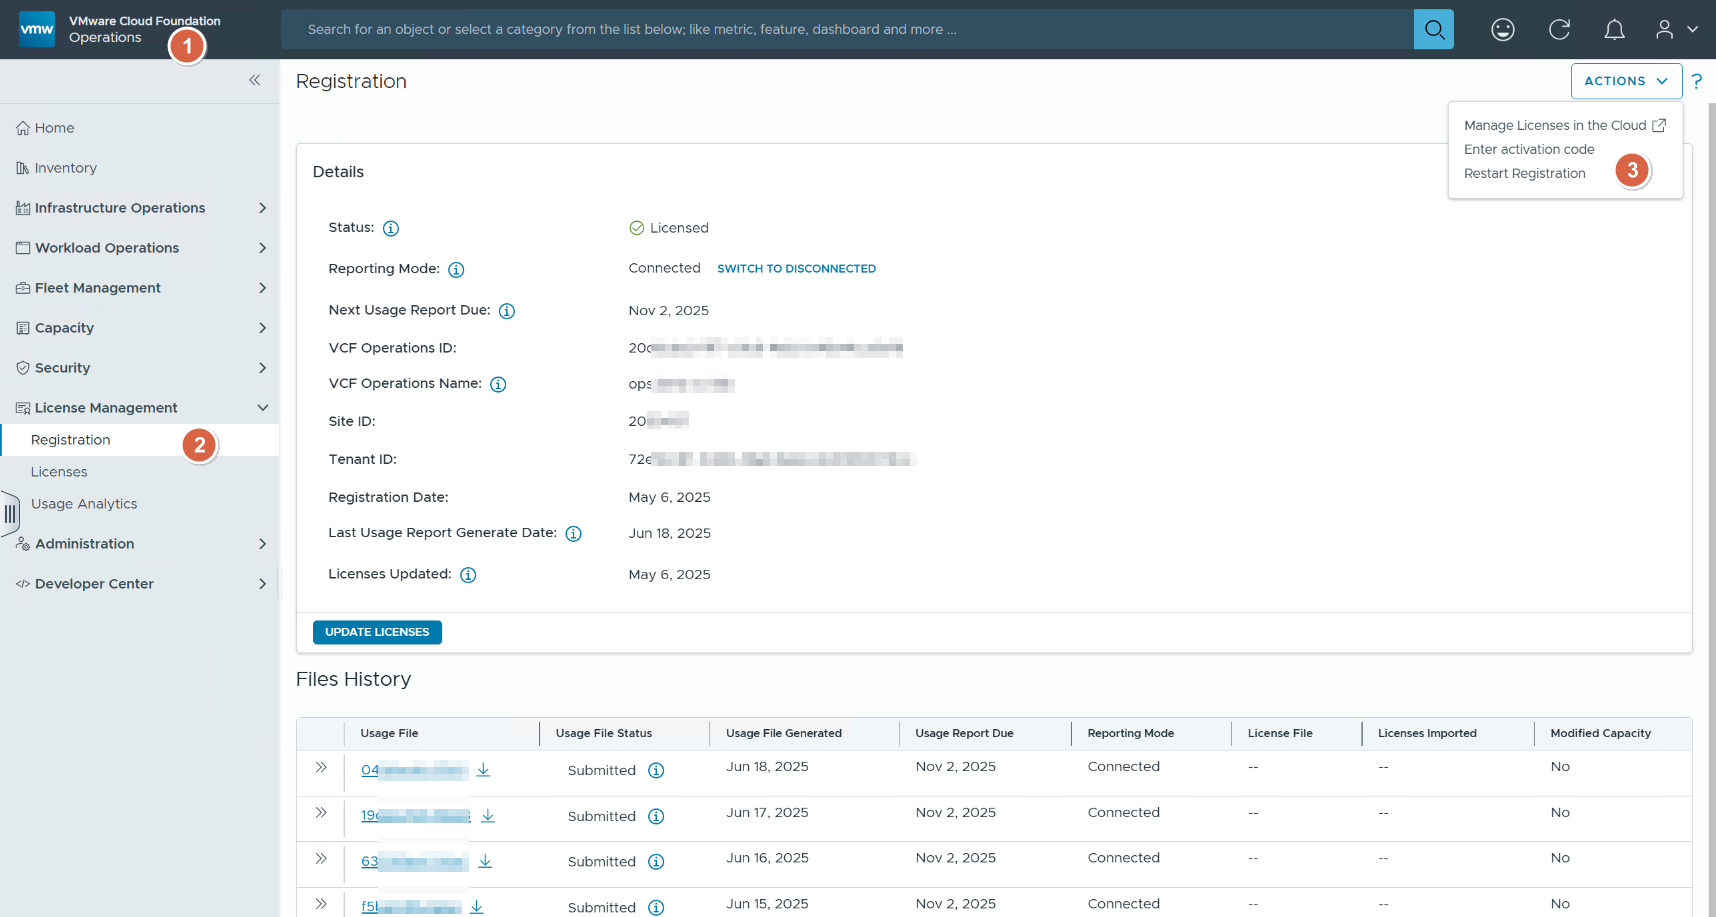Expand the Jun 15, 2025 file row
The image size is (1716, 917).
click(321, 903)
